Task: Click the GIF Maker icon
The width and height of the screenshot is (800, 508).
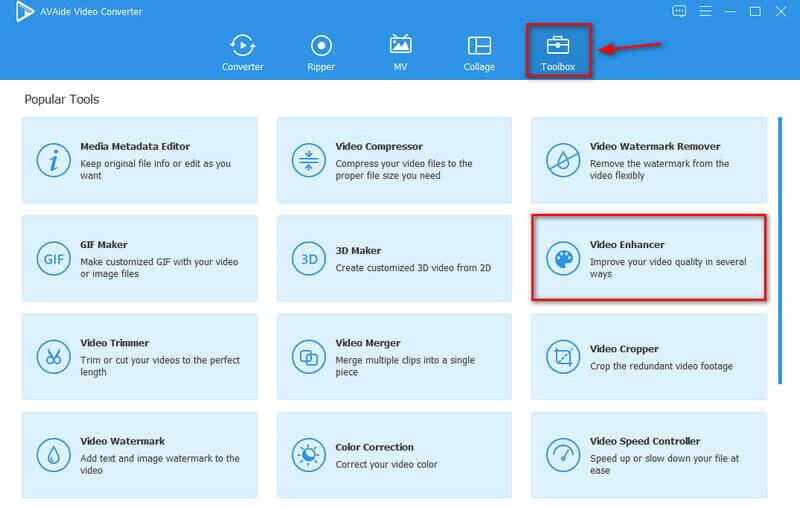Action: [x=53, y=259]
